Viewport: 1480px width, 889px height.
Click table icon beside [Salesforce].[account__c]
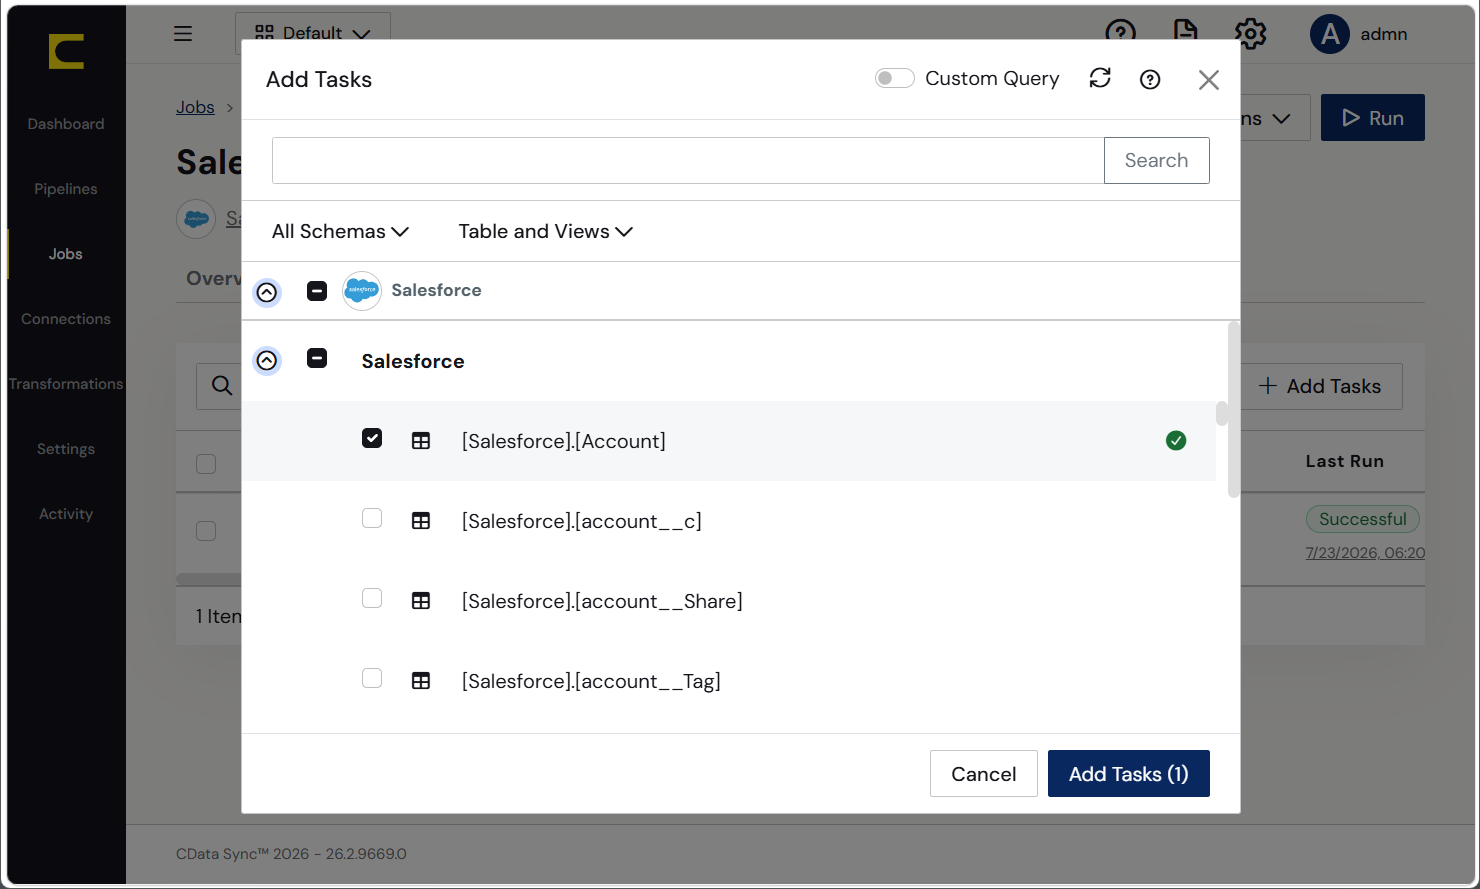421,521
